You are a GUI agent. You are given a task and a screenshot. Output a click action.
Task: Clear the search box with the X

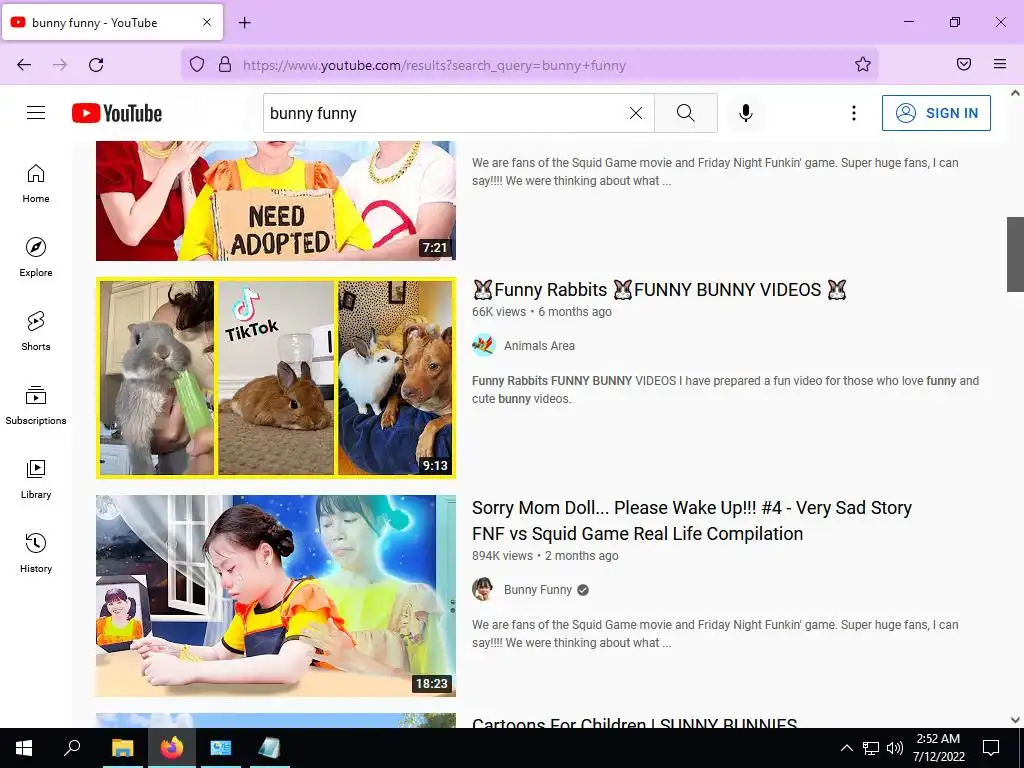[635, 113]
